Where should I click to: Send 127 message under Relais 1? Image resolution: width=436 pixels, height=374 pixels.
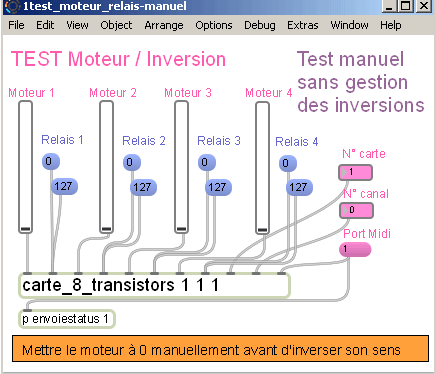[x=64, y=186]
